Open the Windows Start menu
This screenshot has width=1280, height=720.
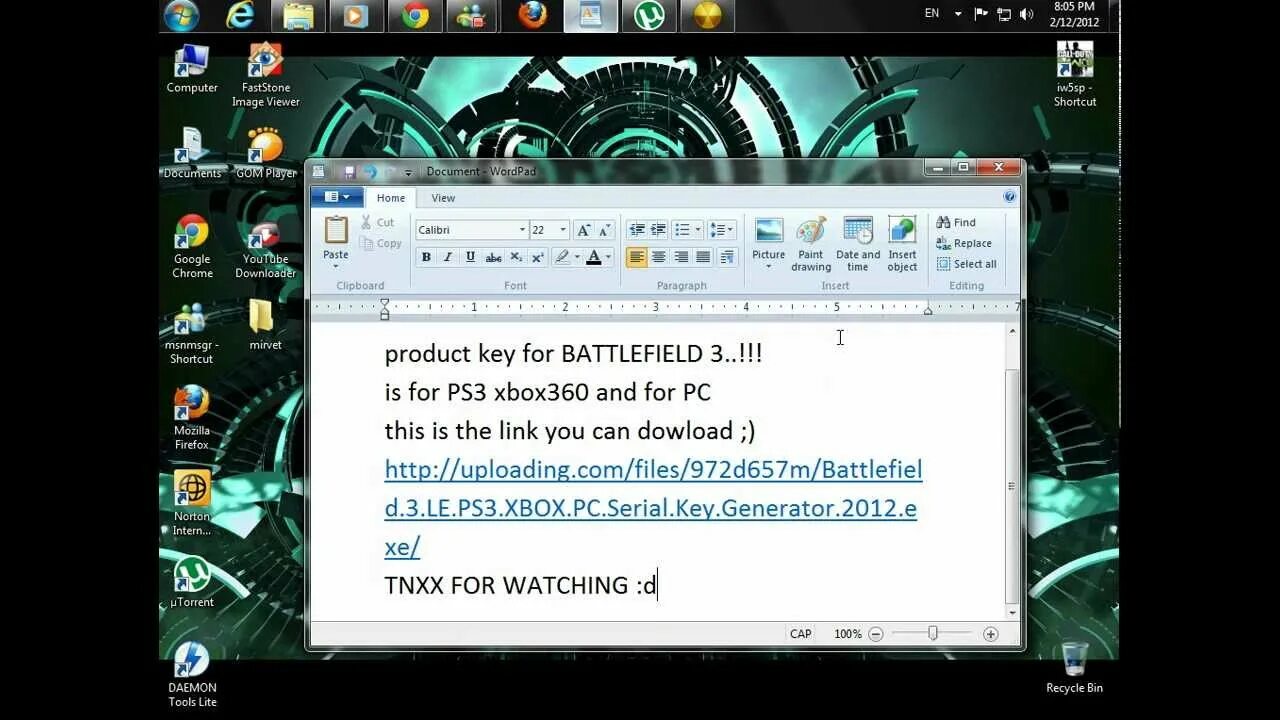pyautogui.click(x=181, y=15)
